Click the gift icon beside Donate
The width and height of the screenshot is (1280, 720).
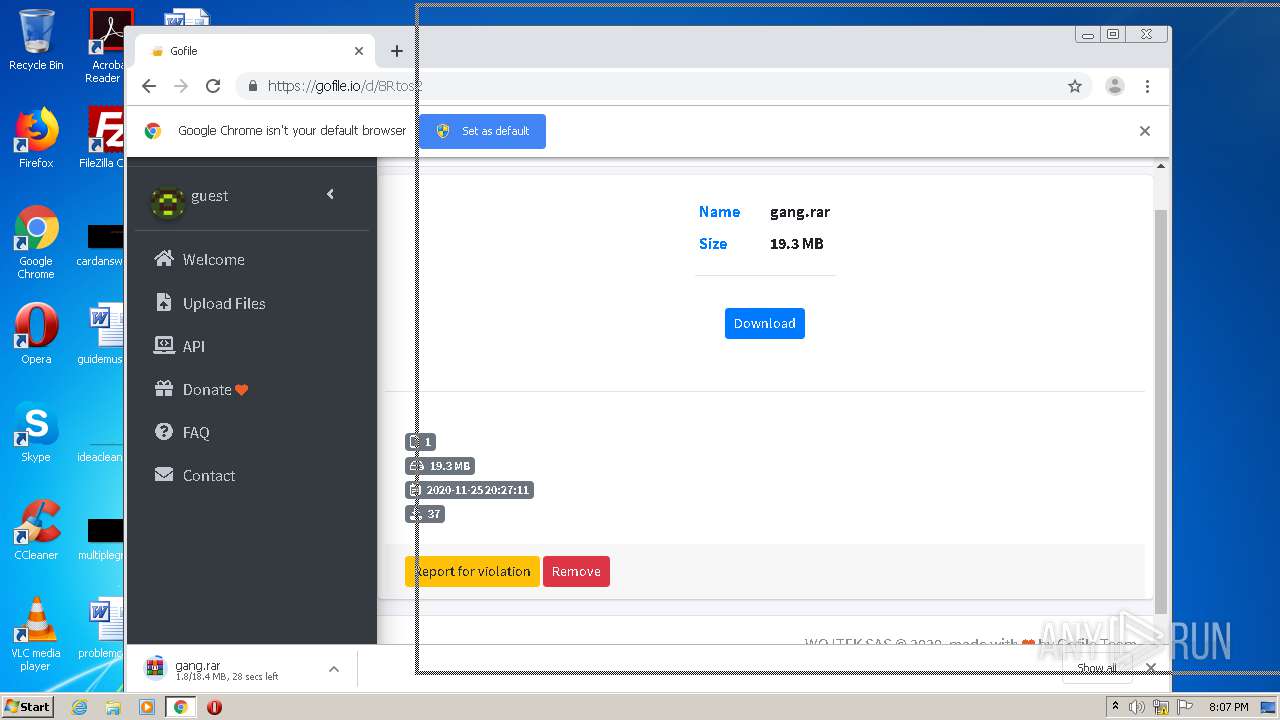(x=164, y=388)
